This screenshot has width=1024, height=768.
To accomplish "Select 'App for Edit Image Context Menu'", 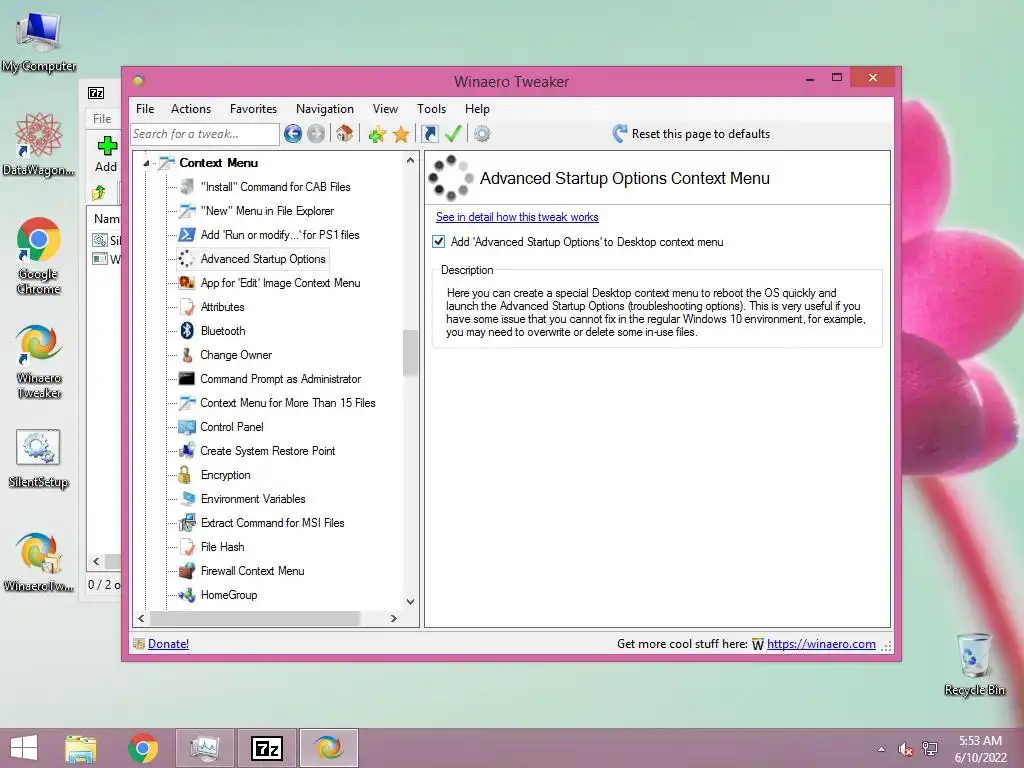I will click(280, 283).
